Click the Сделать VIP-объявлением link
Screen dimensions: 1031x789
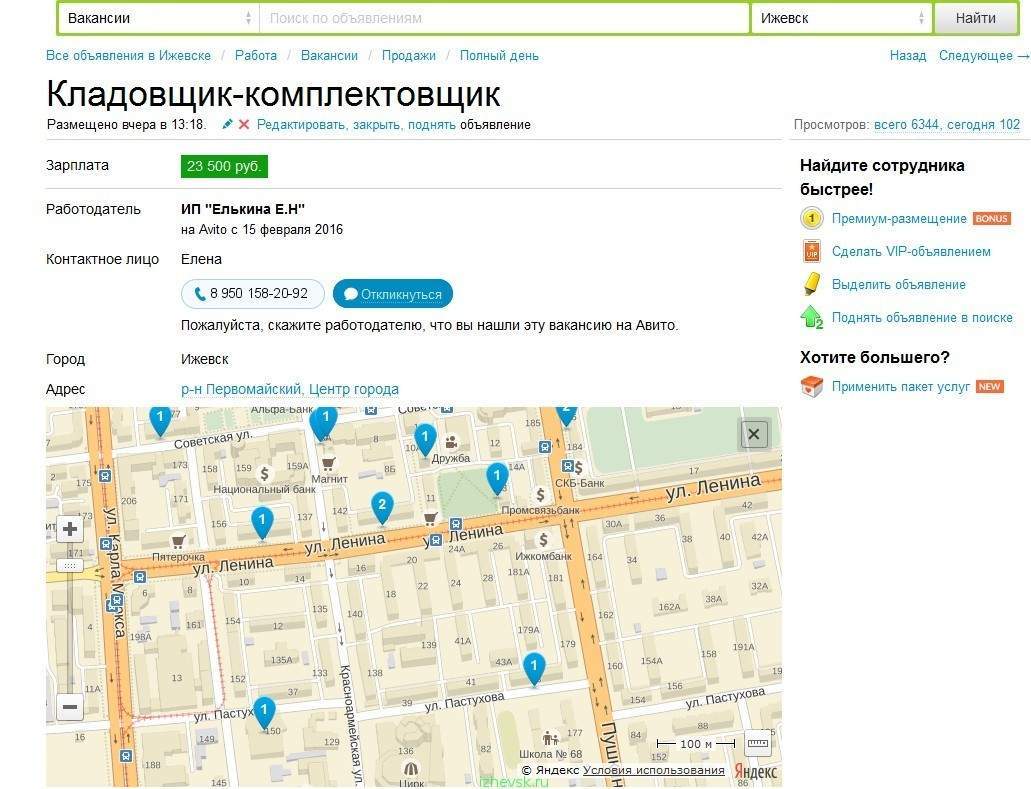tap(911, 252)
